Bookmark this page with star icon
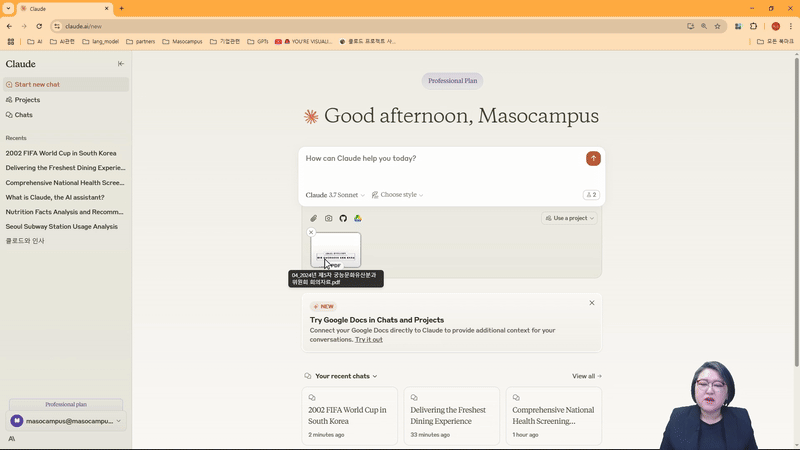This screenshot has width=800, height=450. [717, 26]
